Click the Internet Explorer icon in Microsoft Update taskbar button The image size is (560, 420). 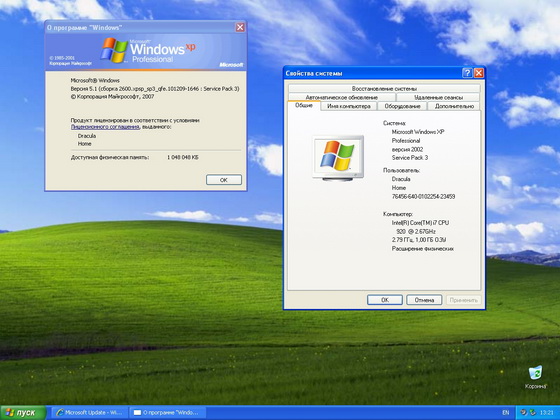click(x=60, y=412)
